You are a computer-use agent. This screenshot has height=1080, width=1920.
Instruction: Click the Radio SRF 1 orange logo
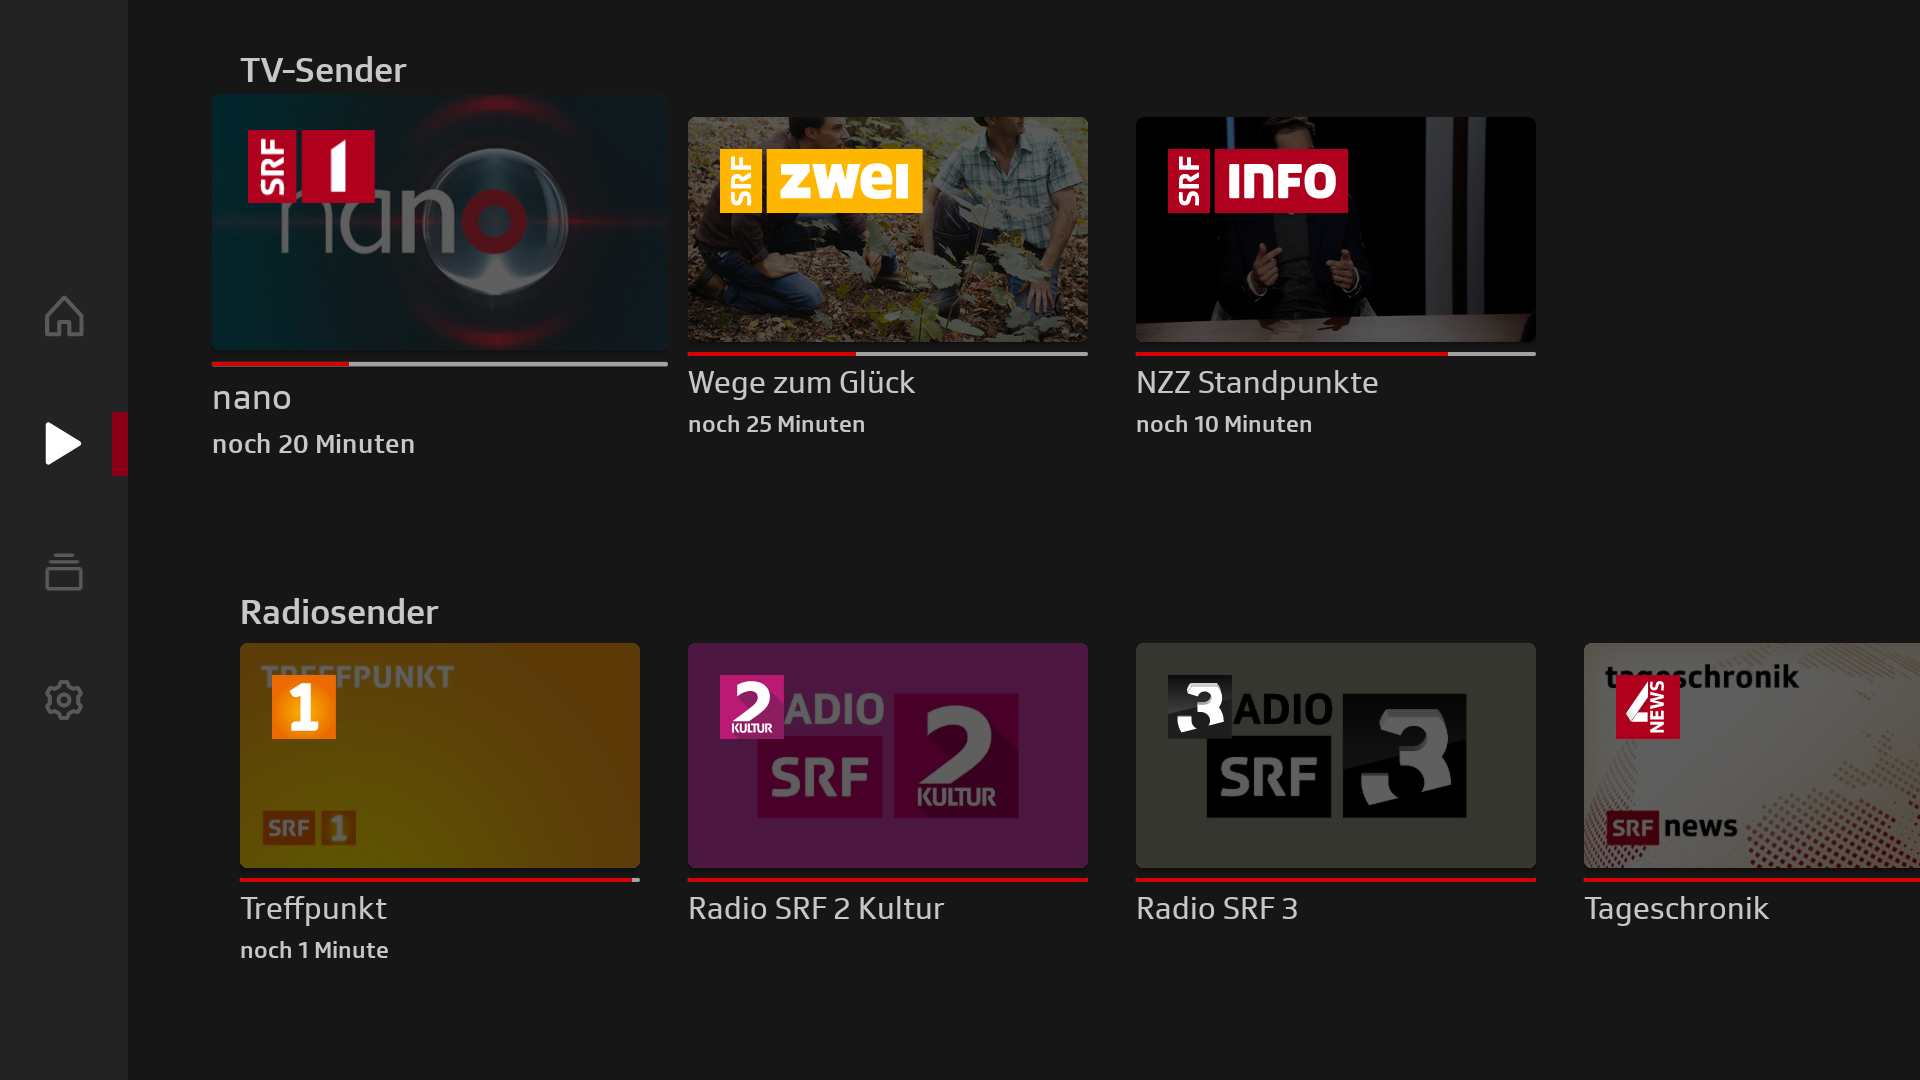304,707
